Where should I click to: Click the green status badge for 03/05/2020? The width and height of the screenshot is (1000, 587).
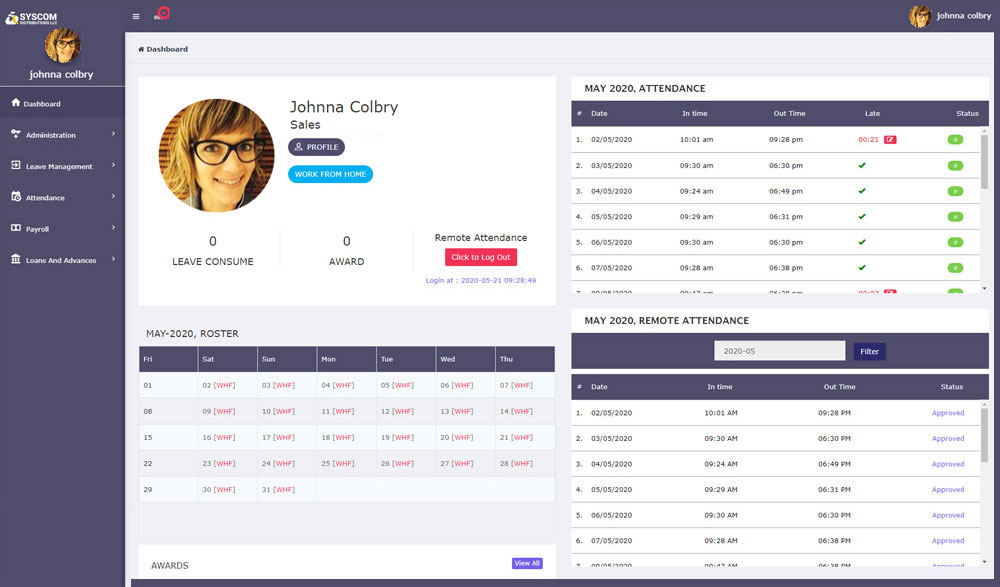955,165
